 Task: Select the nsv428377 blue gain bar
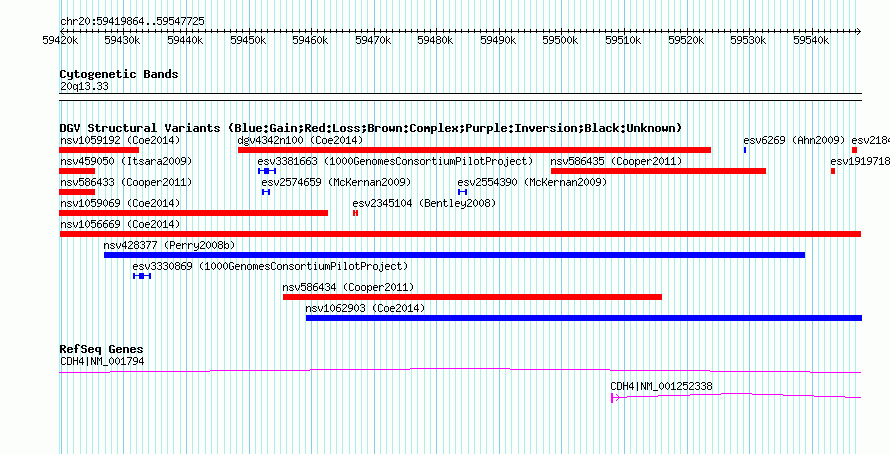[x=455, y=255]
